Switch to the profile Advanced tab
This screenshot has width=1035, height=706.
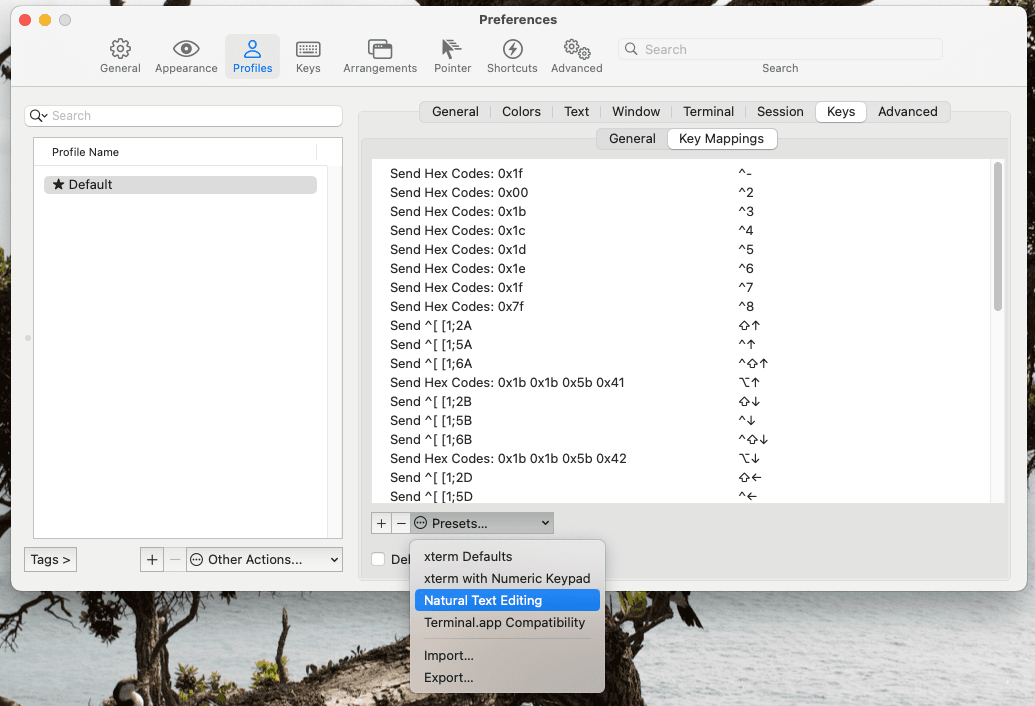point(908,112)
